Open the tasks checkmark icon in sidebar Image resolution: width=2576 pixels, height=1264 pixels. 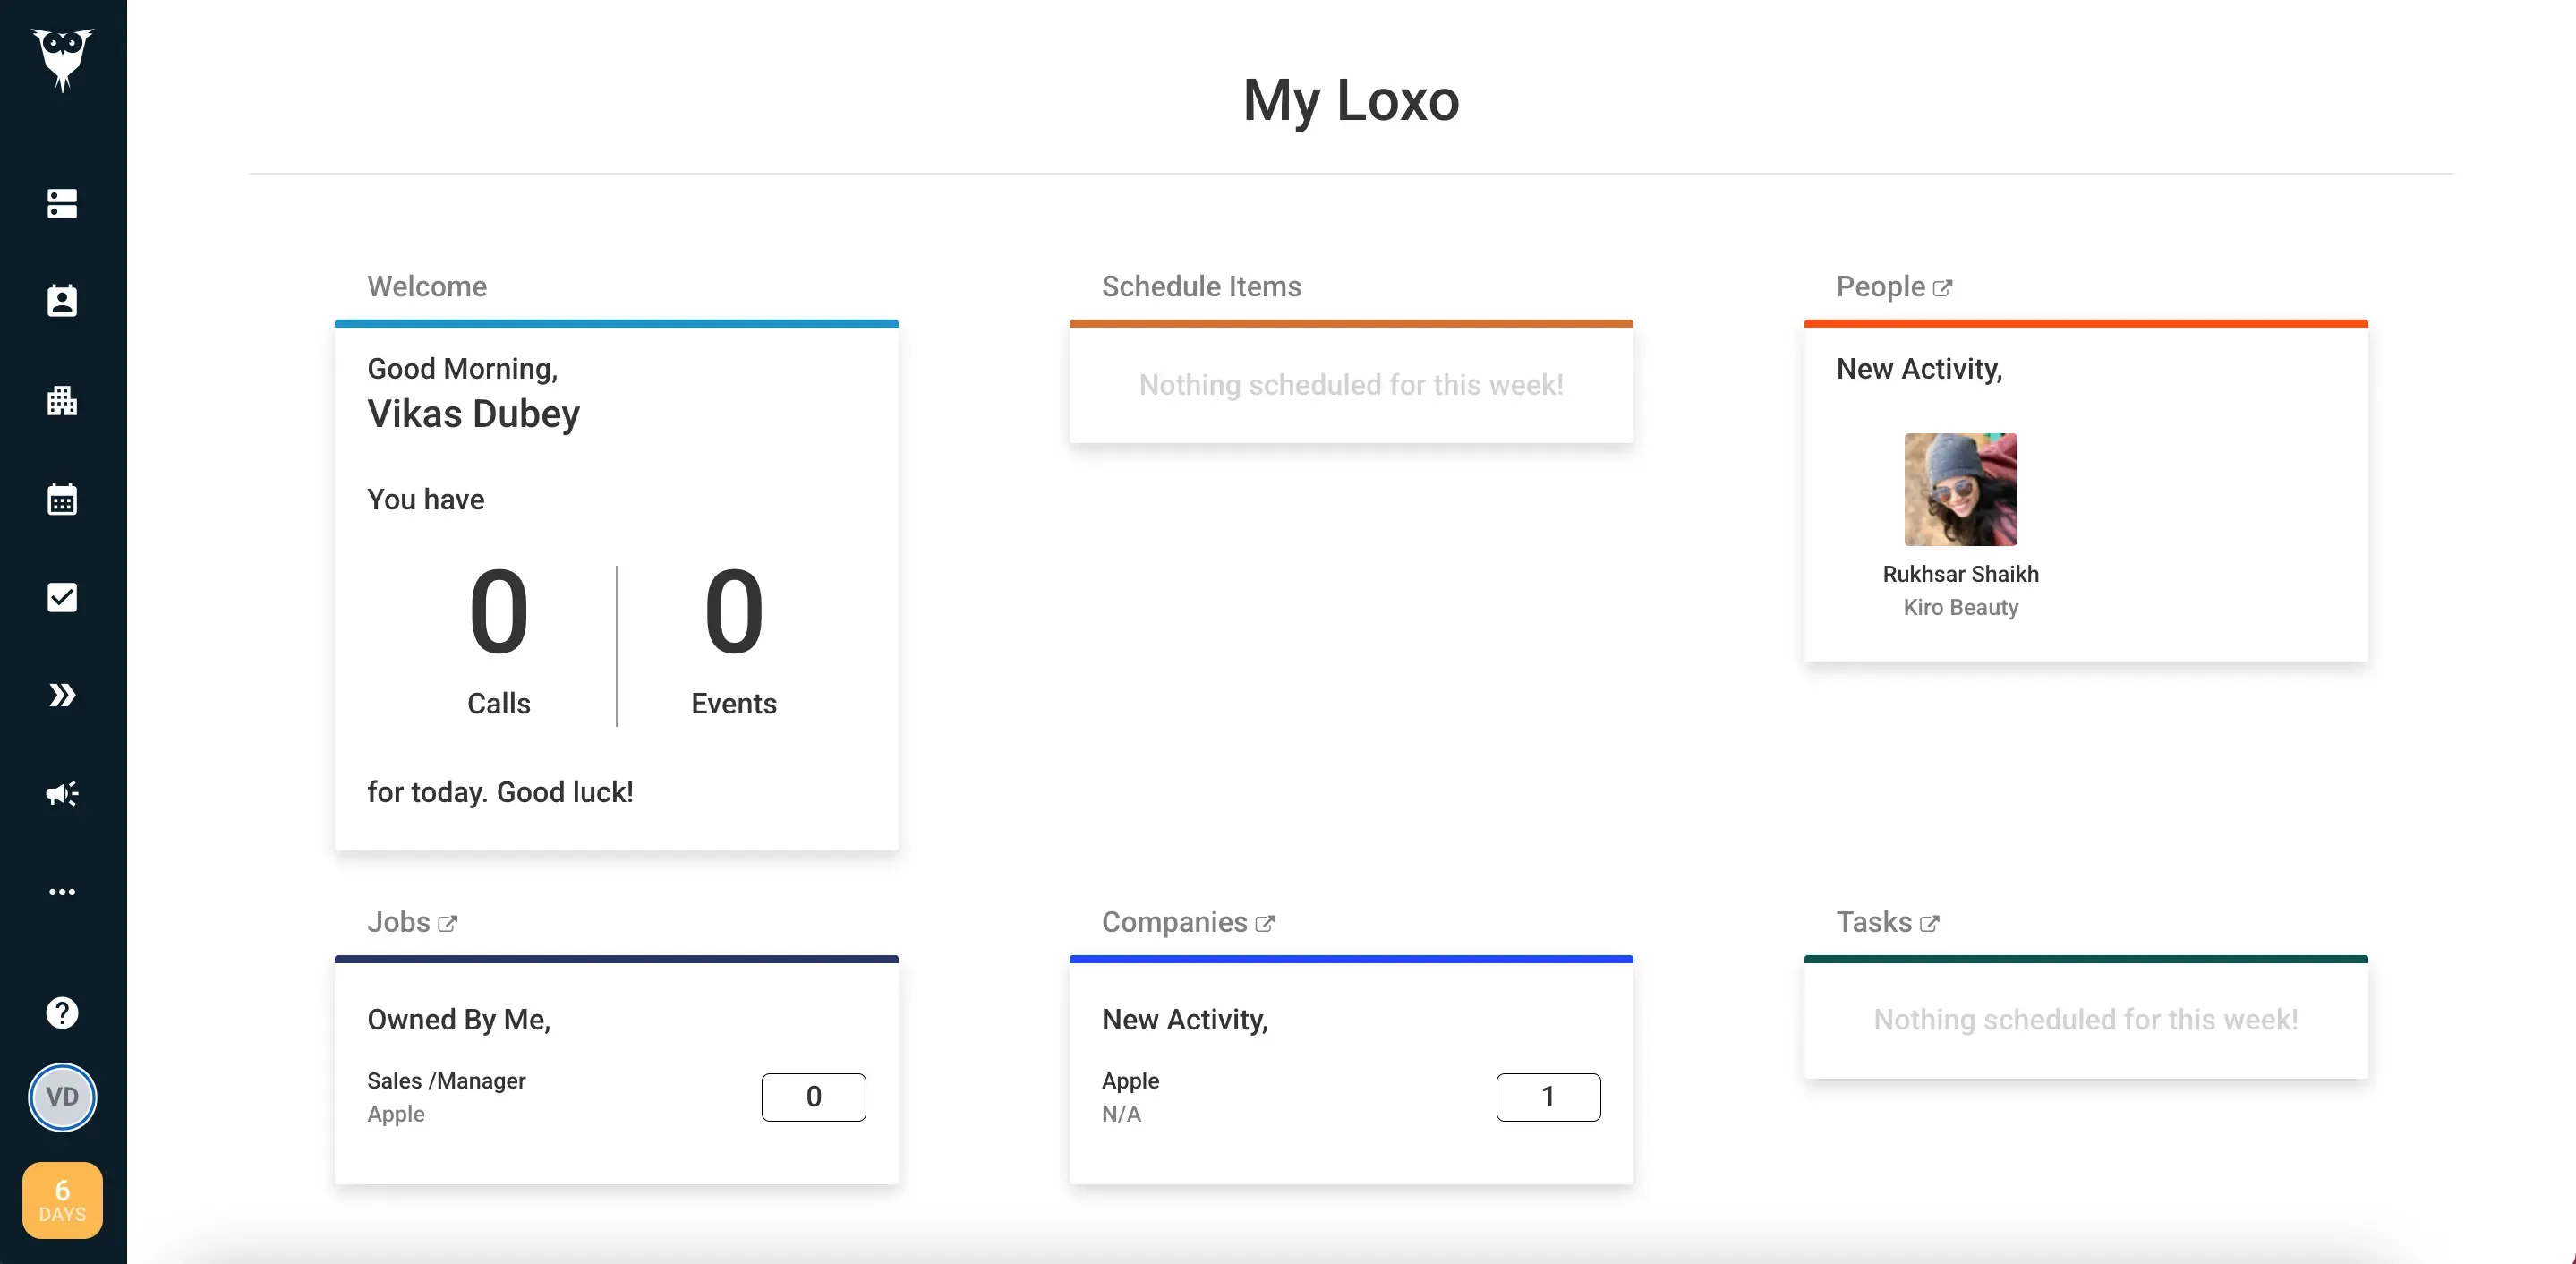pyautogui.click(x=62, y=597)
